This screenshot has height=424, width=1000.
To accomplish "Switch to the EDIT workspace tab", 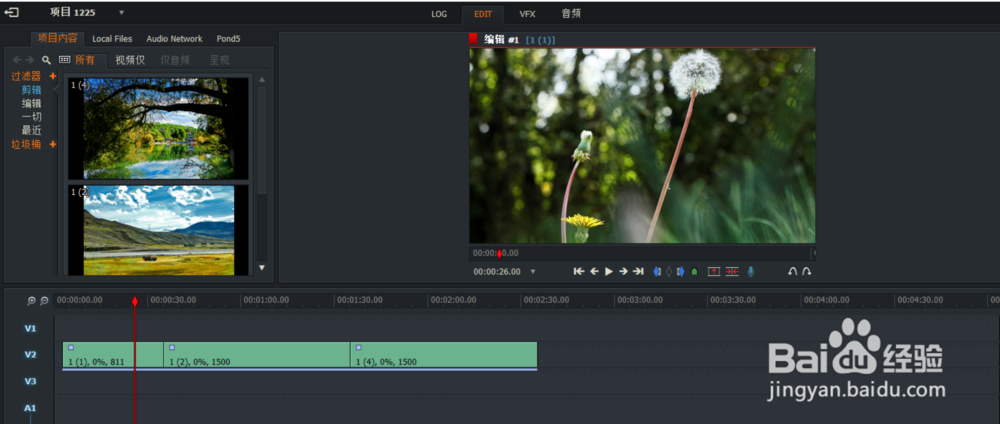I will pyautogui.click(x=483, y=14).
